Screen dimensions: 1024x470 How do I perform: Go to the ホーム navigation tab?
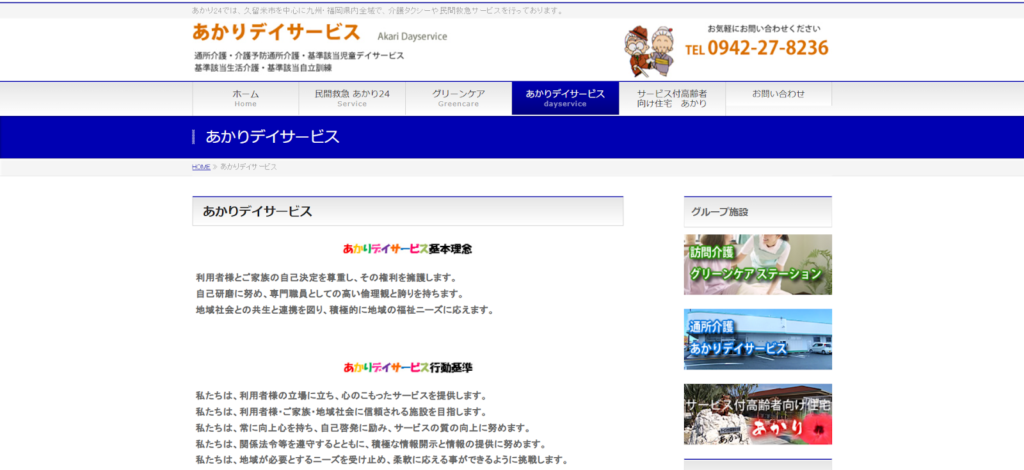tap(246, 98)
